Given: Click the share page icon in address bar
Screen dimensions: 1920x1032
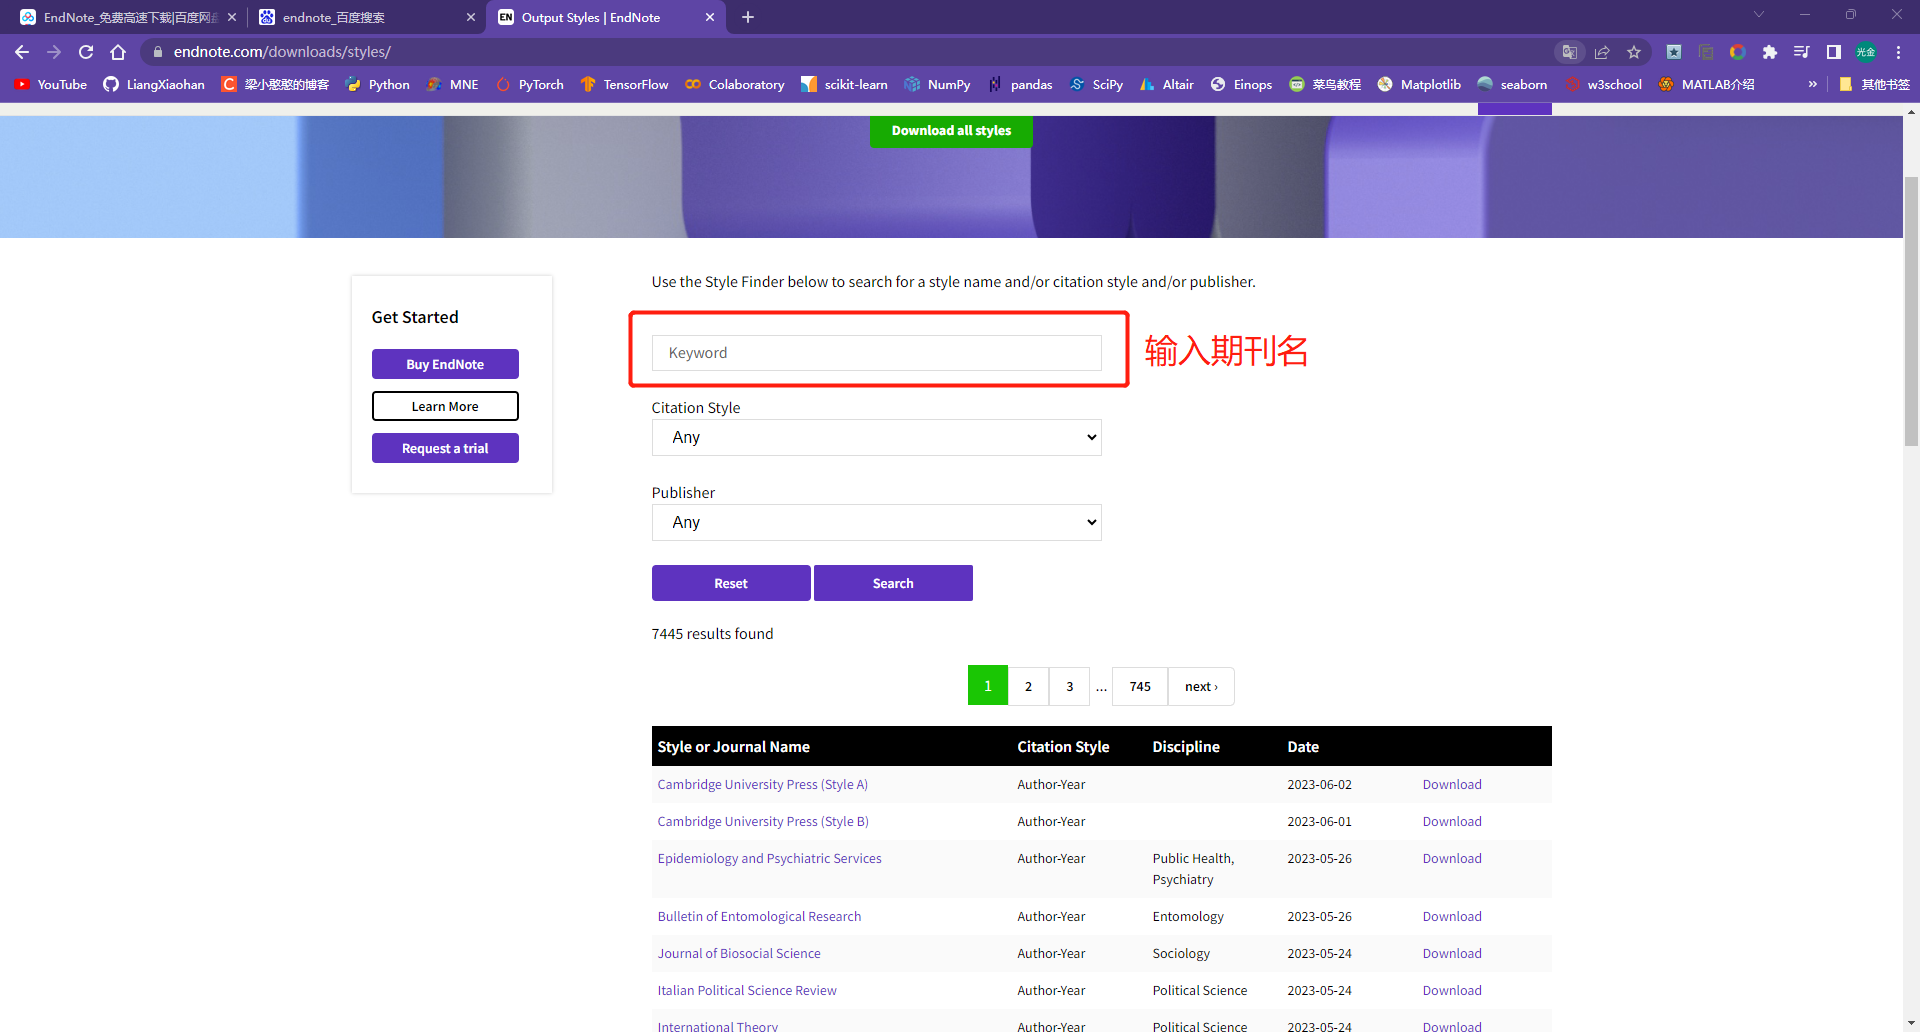Looking at the screenshot, I should click(x=1602, y=52).
